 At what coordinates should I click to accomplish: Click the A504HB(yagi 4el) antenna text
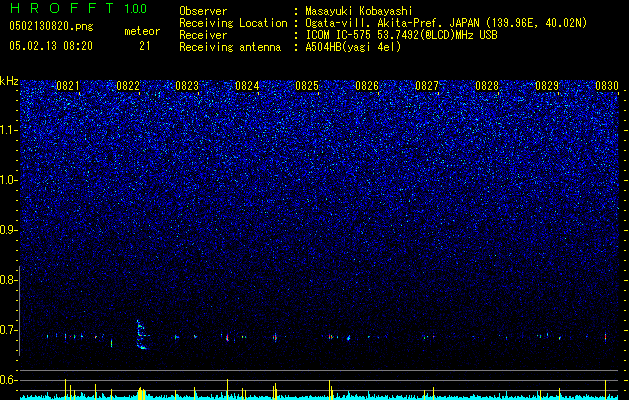click(353, 47)
